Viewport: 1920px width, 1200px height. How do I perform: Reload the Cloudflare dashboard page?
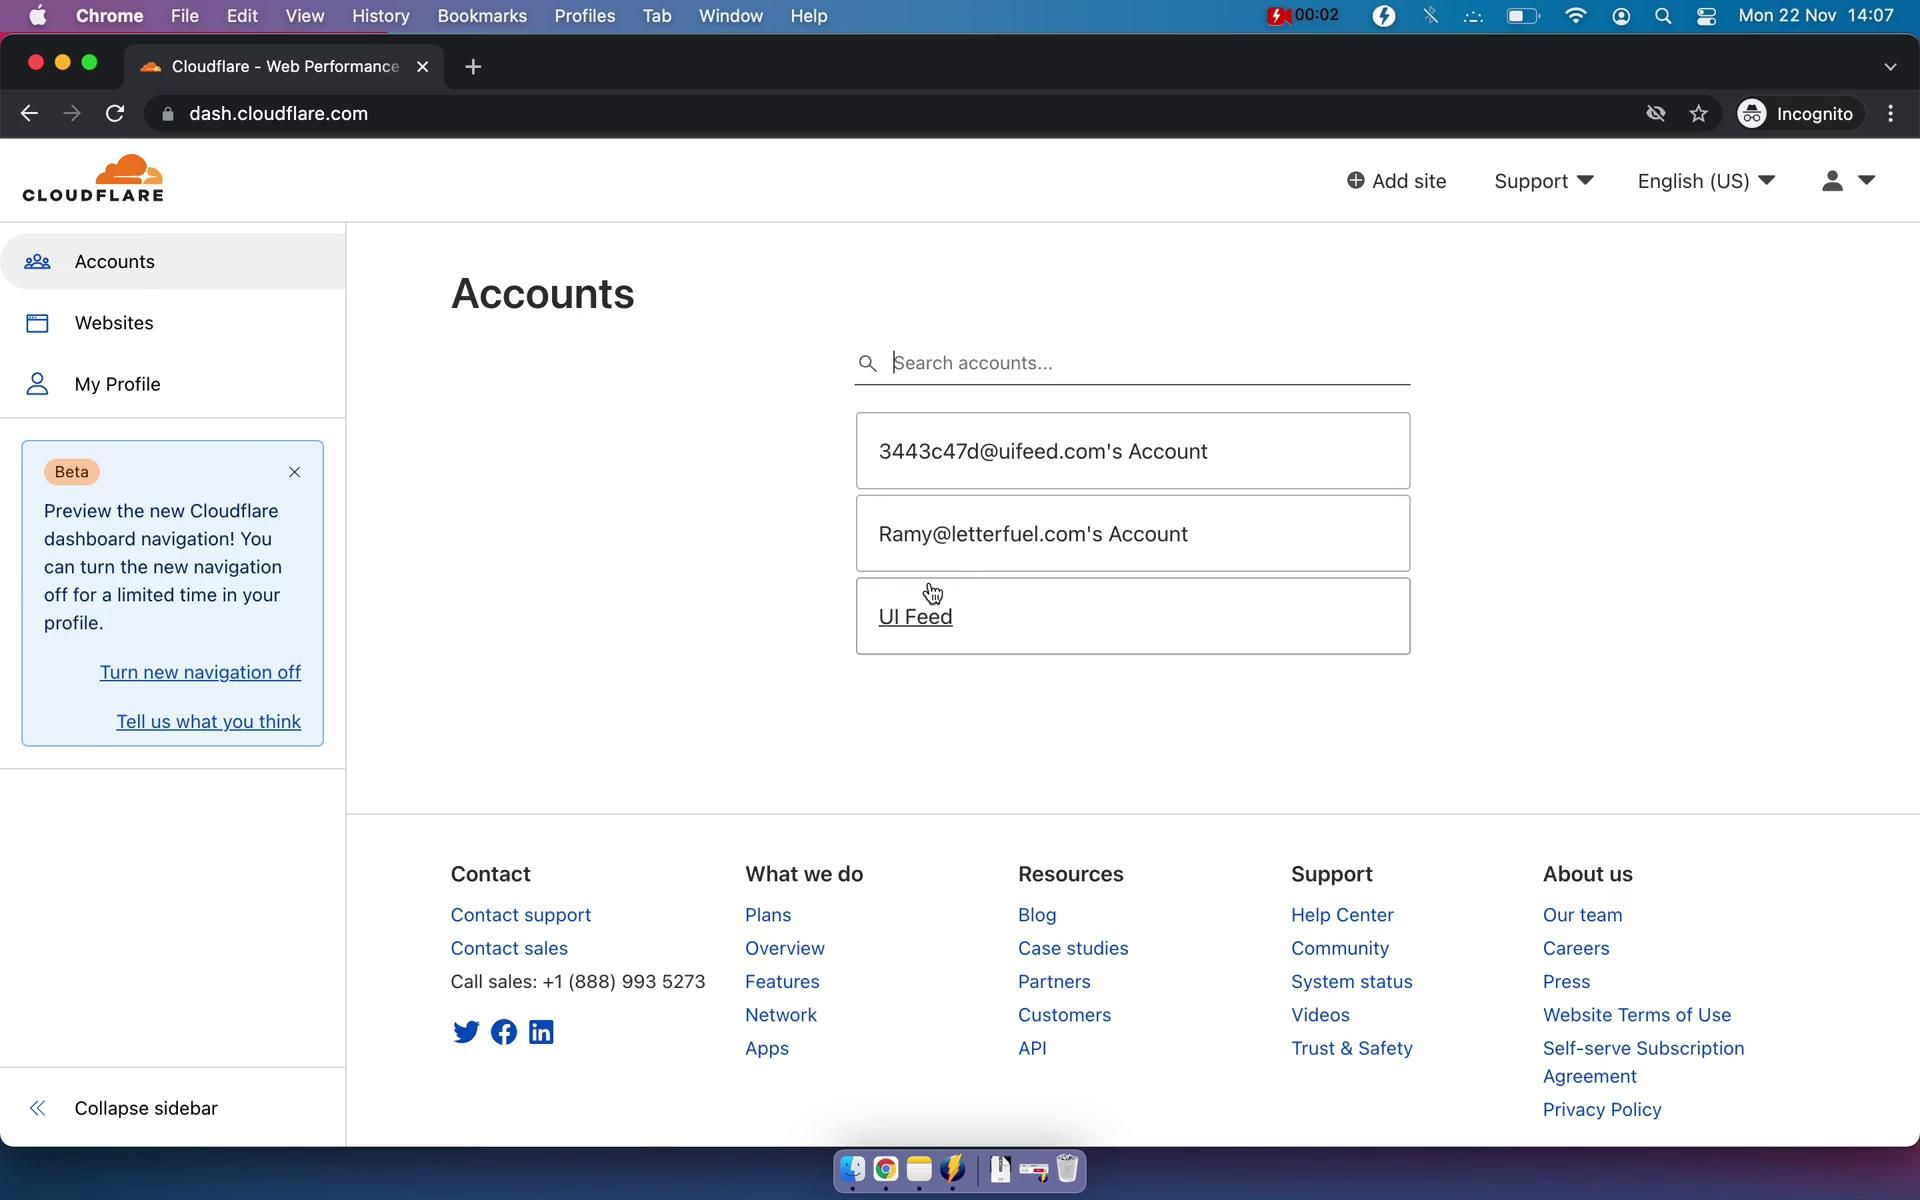(x=115, y=114)
